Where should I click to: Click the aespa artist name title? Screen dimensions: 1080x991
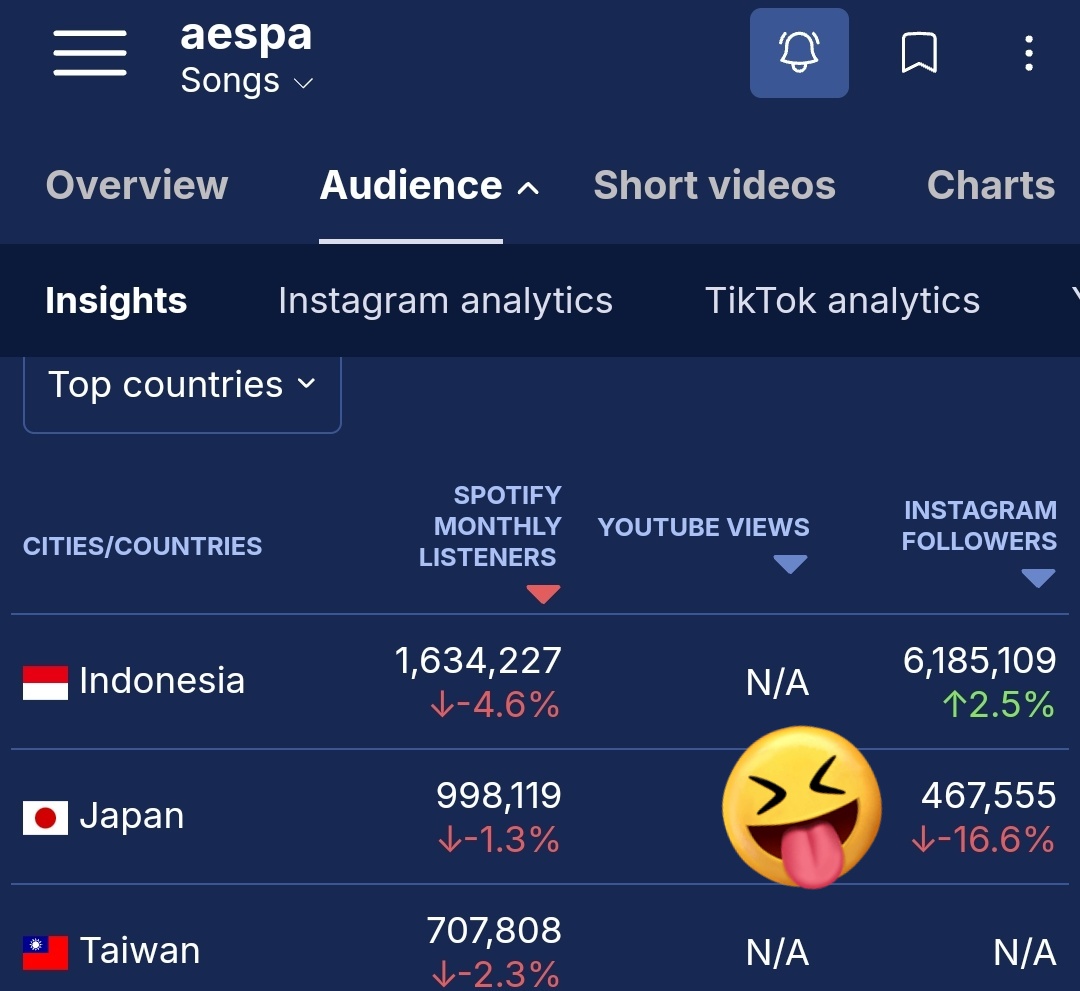246,34
